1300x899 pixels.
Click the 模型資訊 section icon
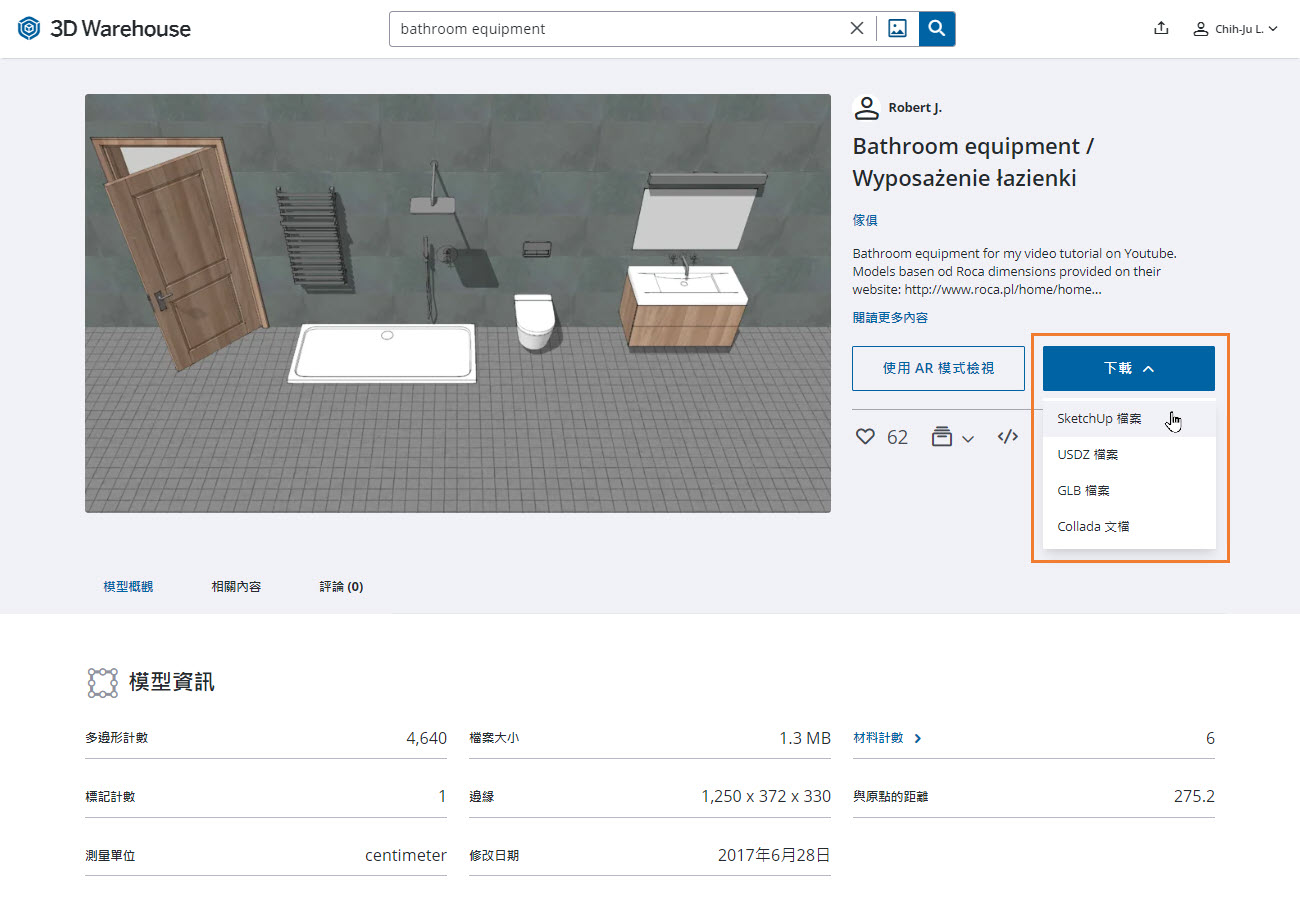point(102,683)
